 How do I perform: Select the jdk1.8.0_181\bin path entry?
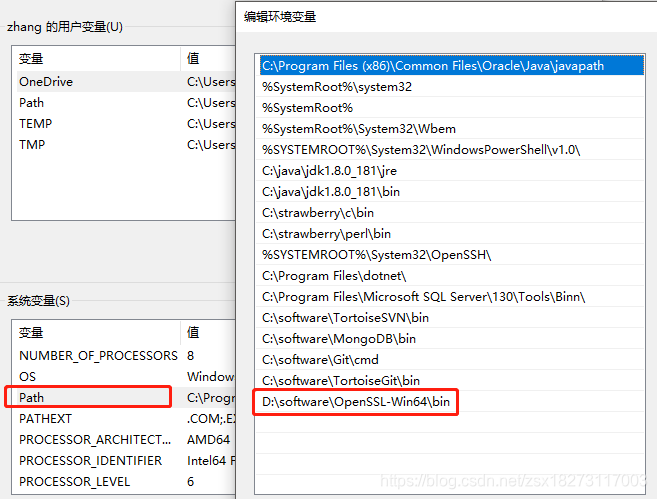(451, 191)
